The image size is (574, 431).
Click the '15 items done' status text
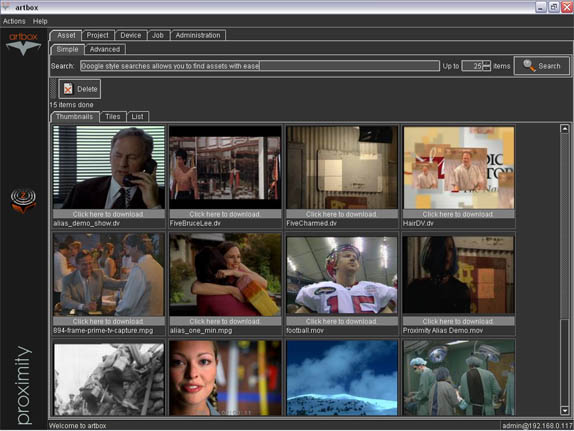72,105
